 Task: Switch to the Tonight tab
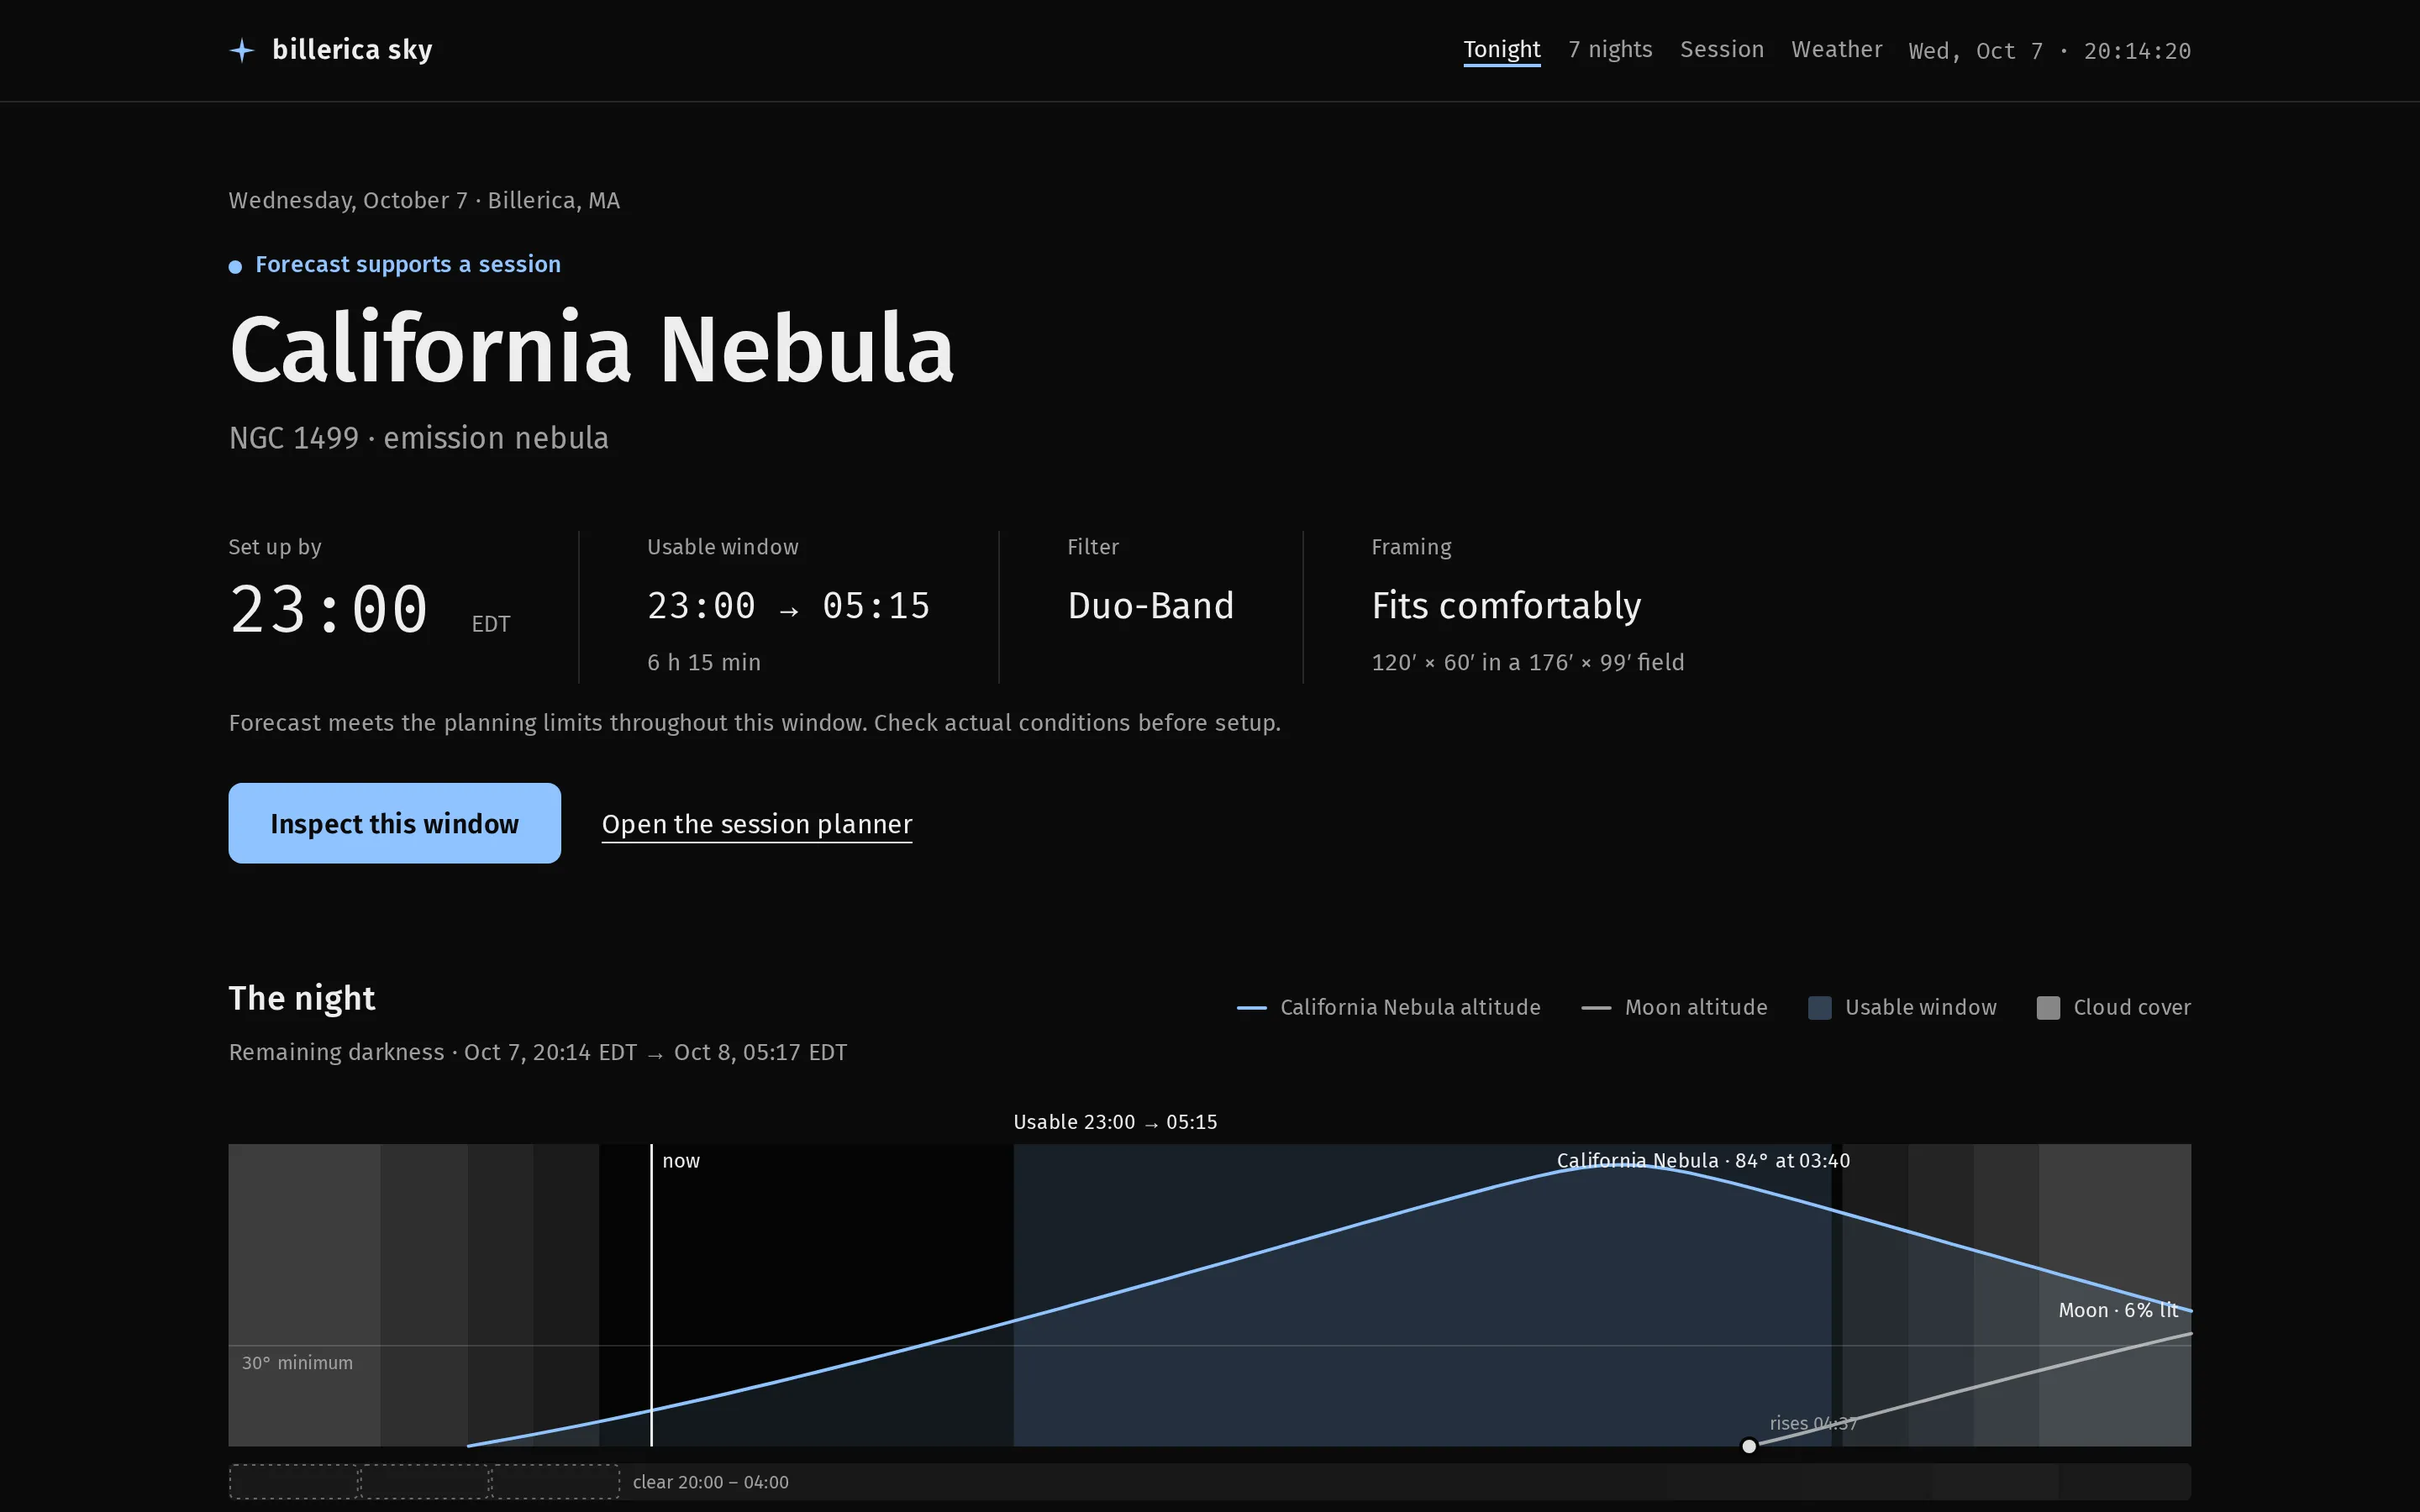tap(1501, 50)
